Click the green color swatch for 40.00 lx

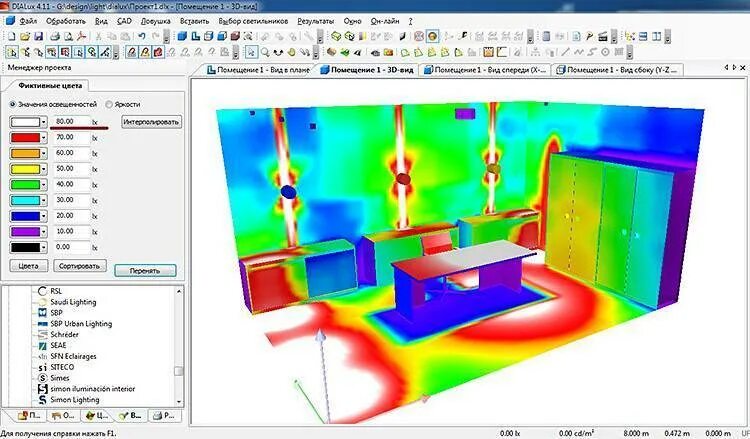25,185
